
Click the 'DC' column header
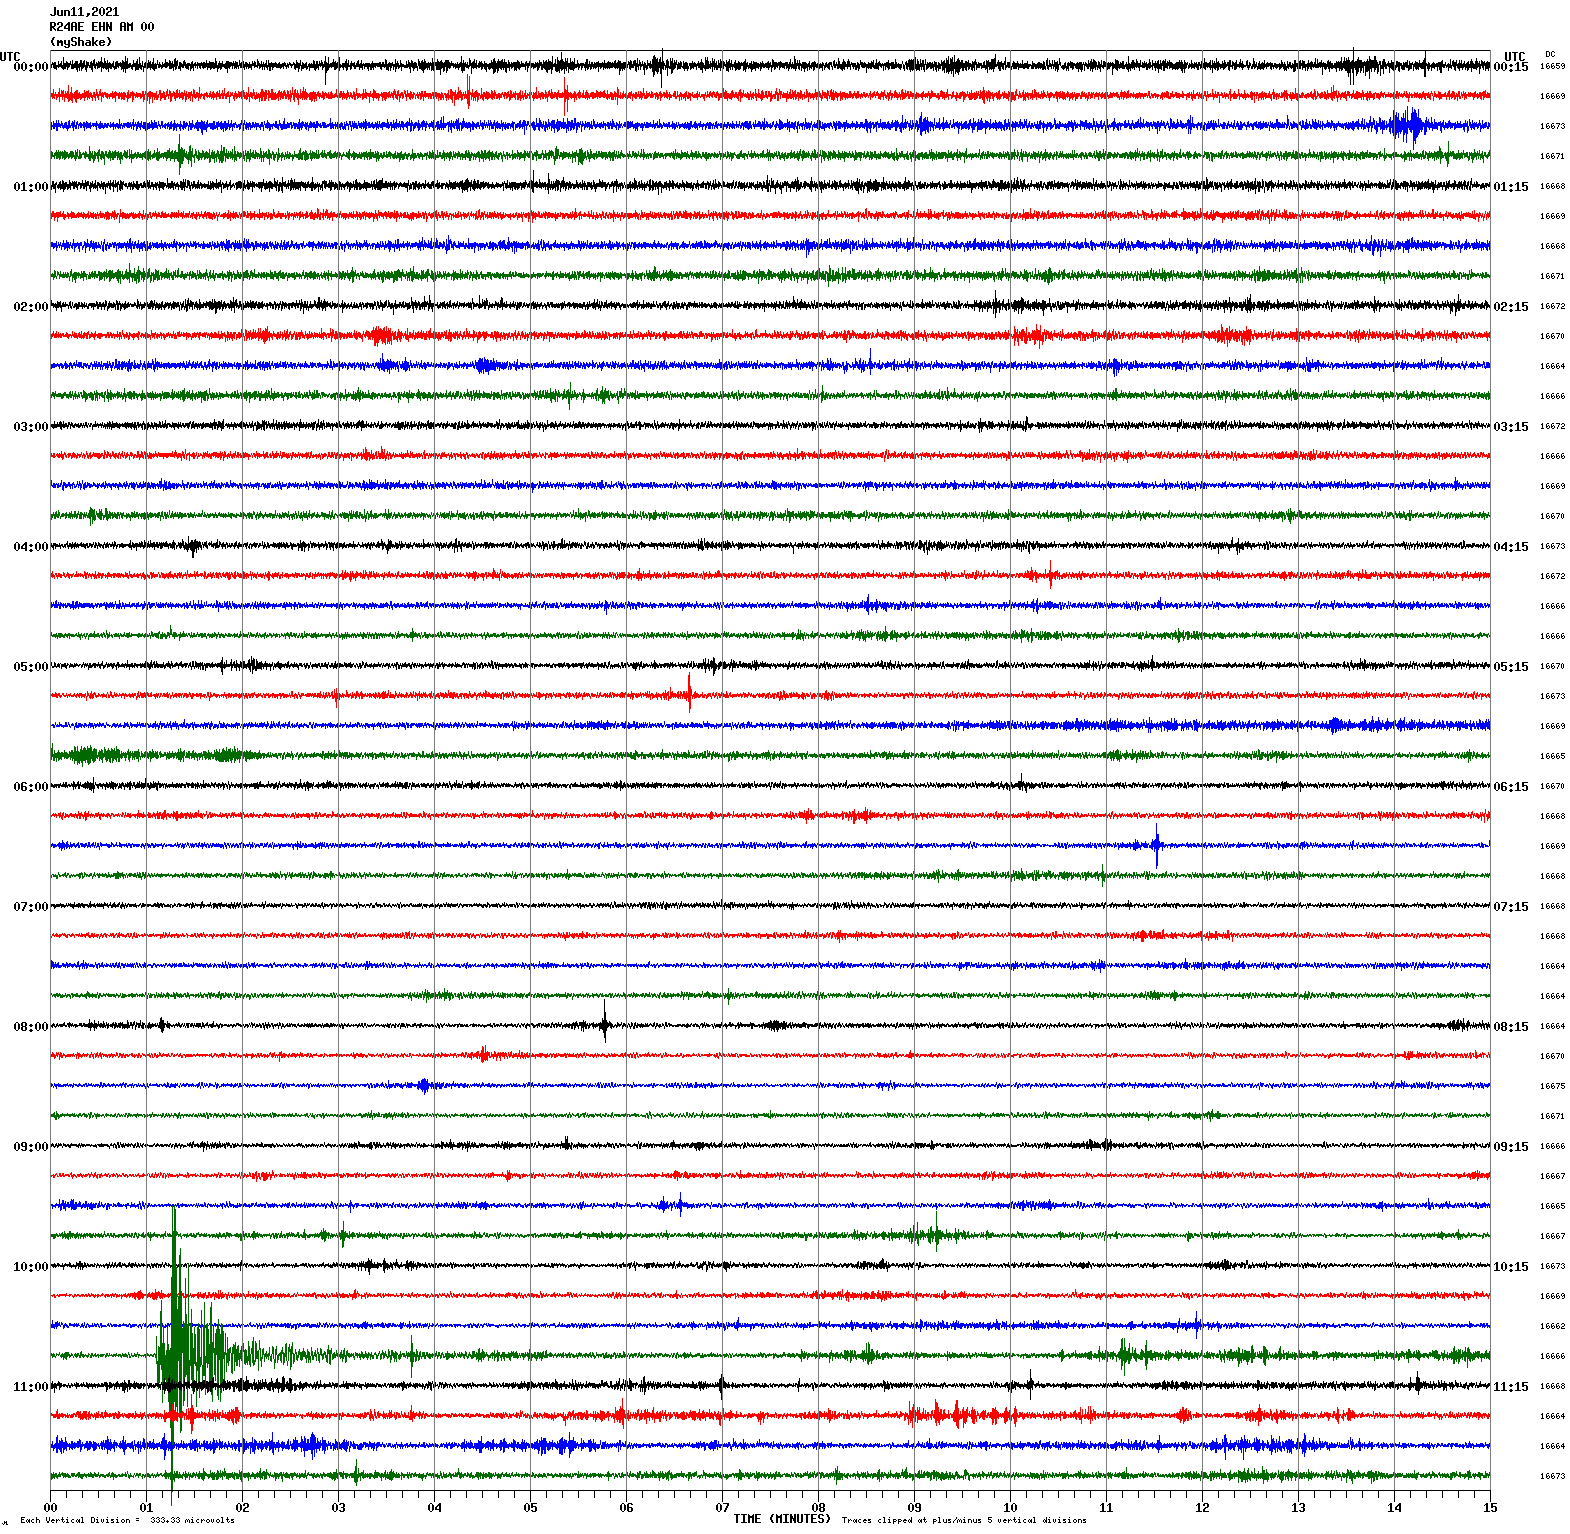point(1550,54)
